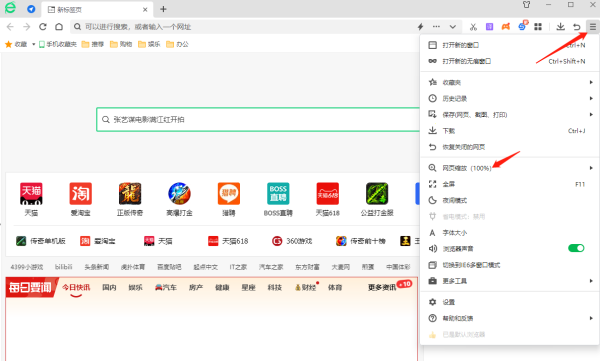Click the page search box with green border
The height and width of the screenshot is (361, 600).
pyautogui.click(x=258, y=119)
